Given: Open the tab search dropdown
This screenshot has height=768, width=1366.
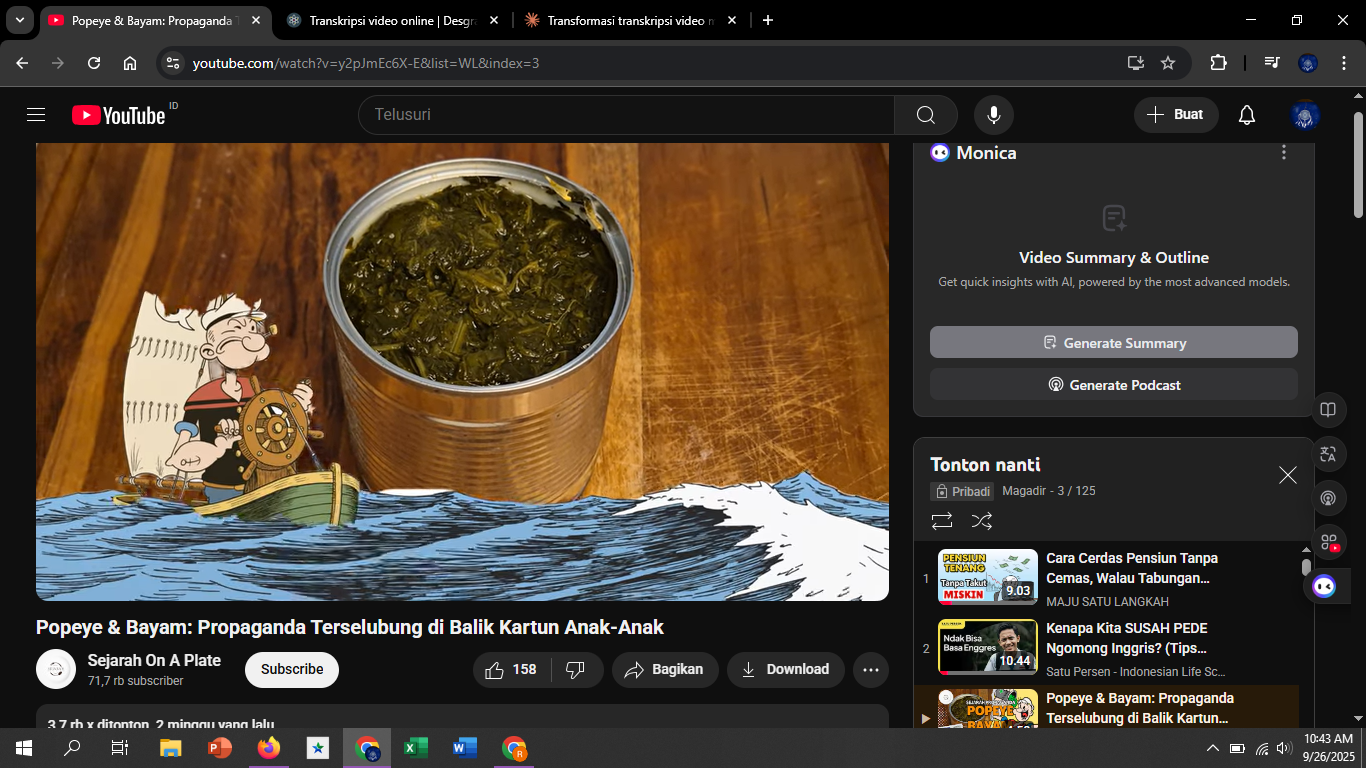Looking at the screenshot, I should pos(19,20).
